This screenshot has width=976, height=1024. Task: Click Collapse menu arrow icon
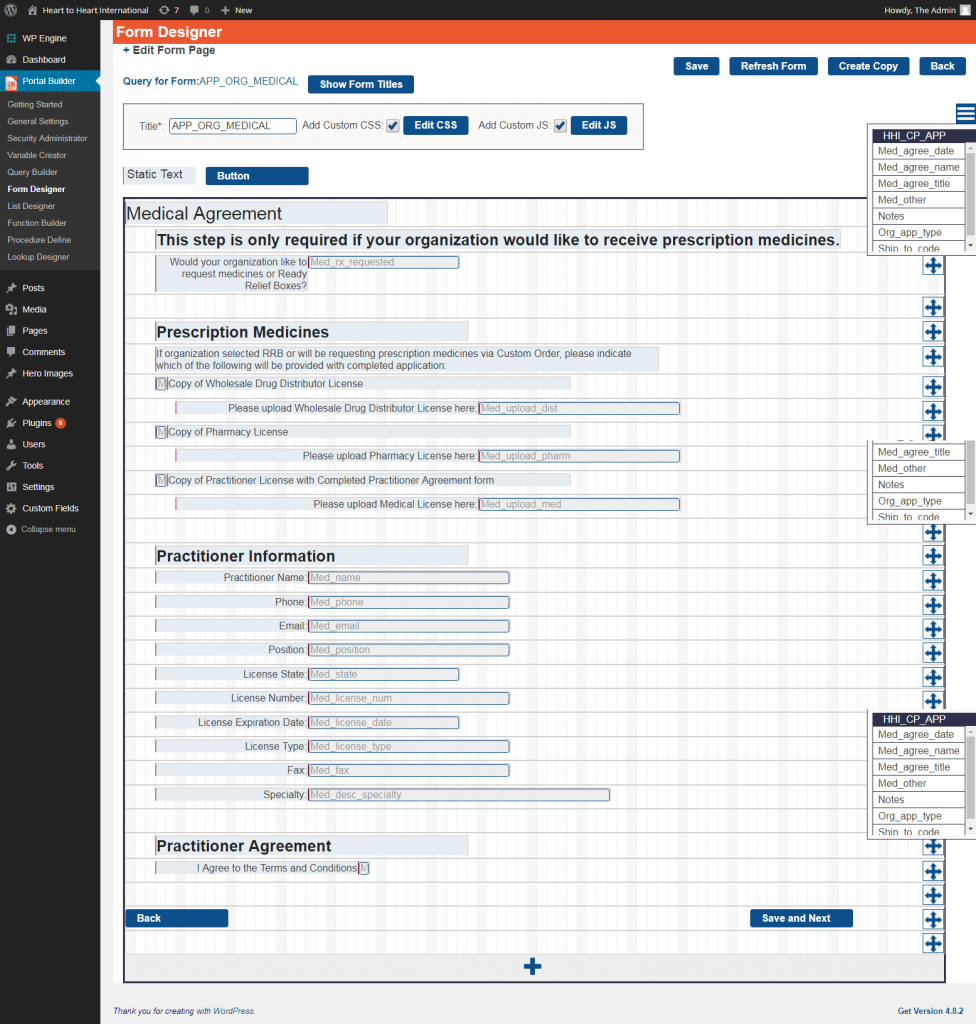11,530
